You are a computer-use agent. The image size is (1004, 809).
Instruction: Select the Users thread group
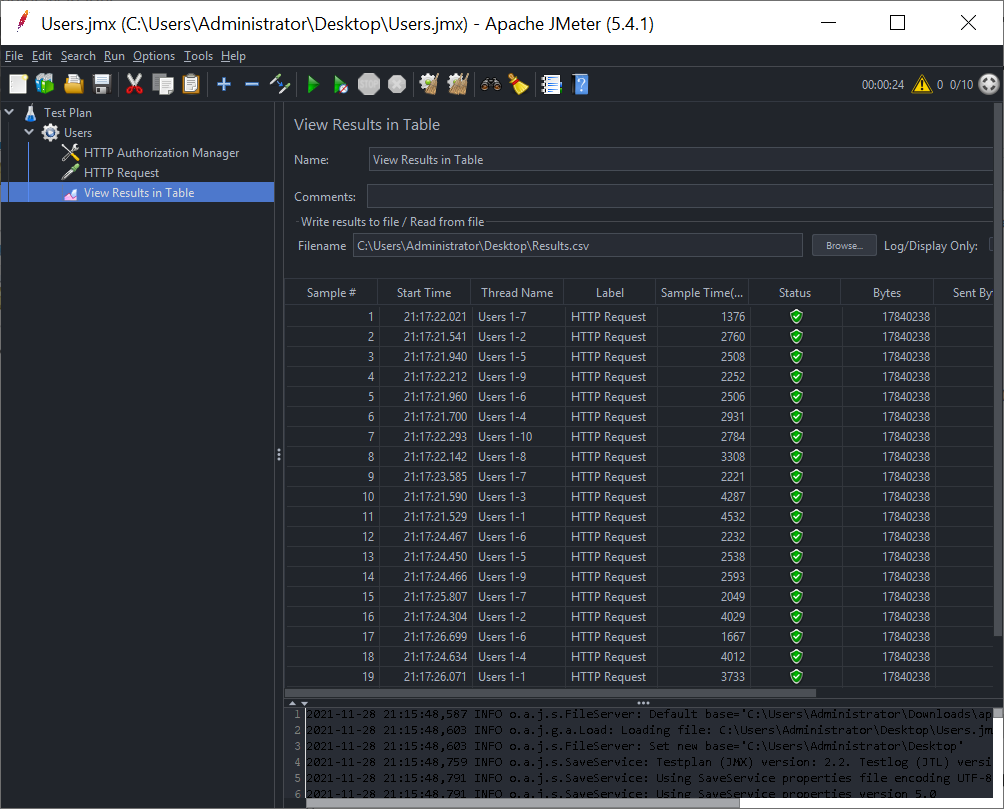click(x=77, y=133)
